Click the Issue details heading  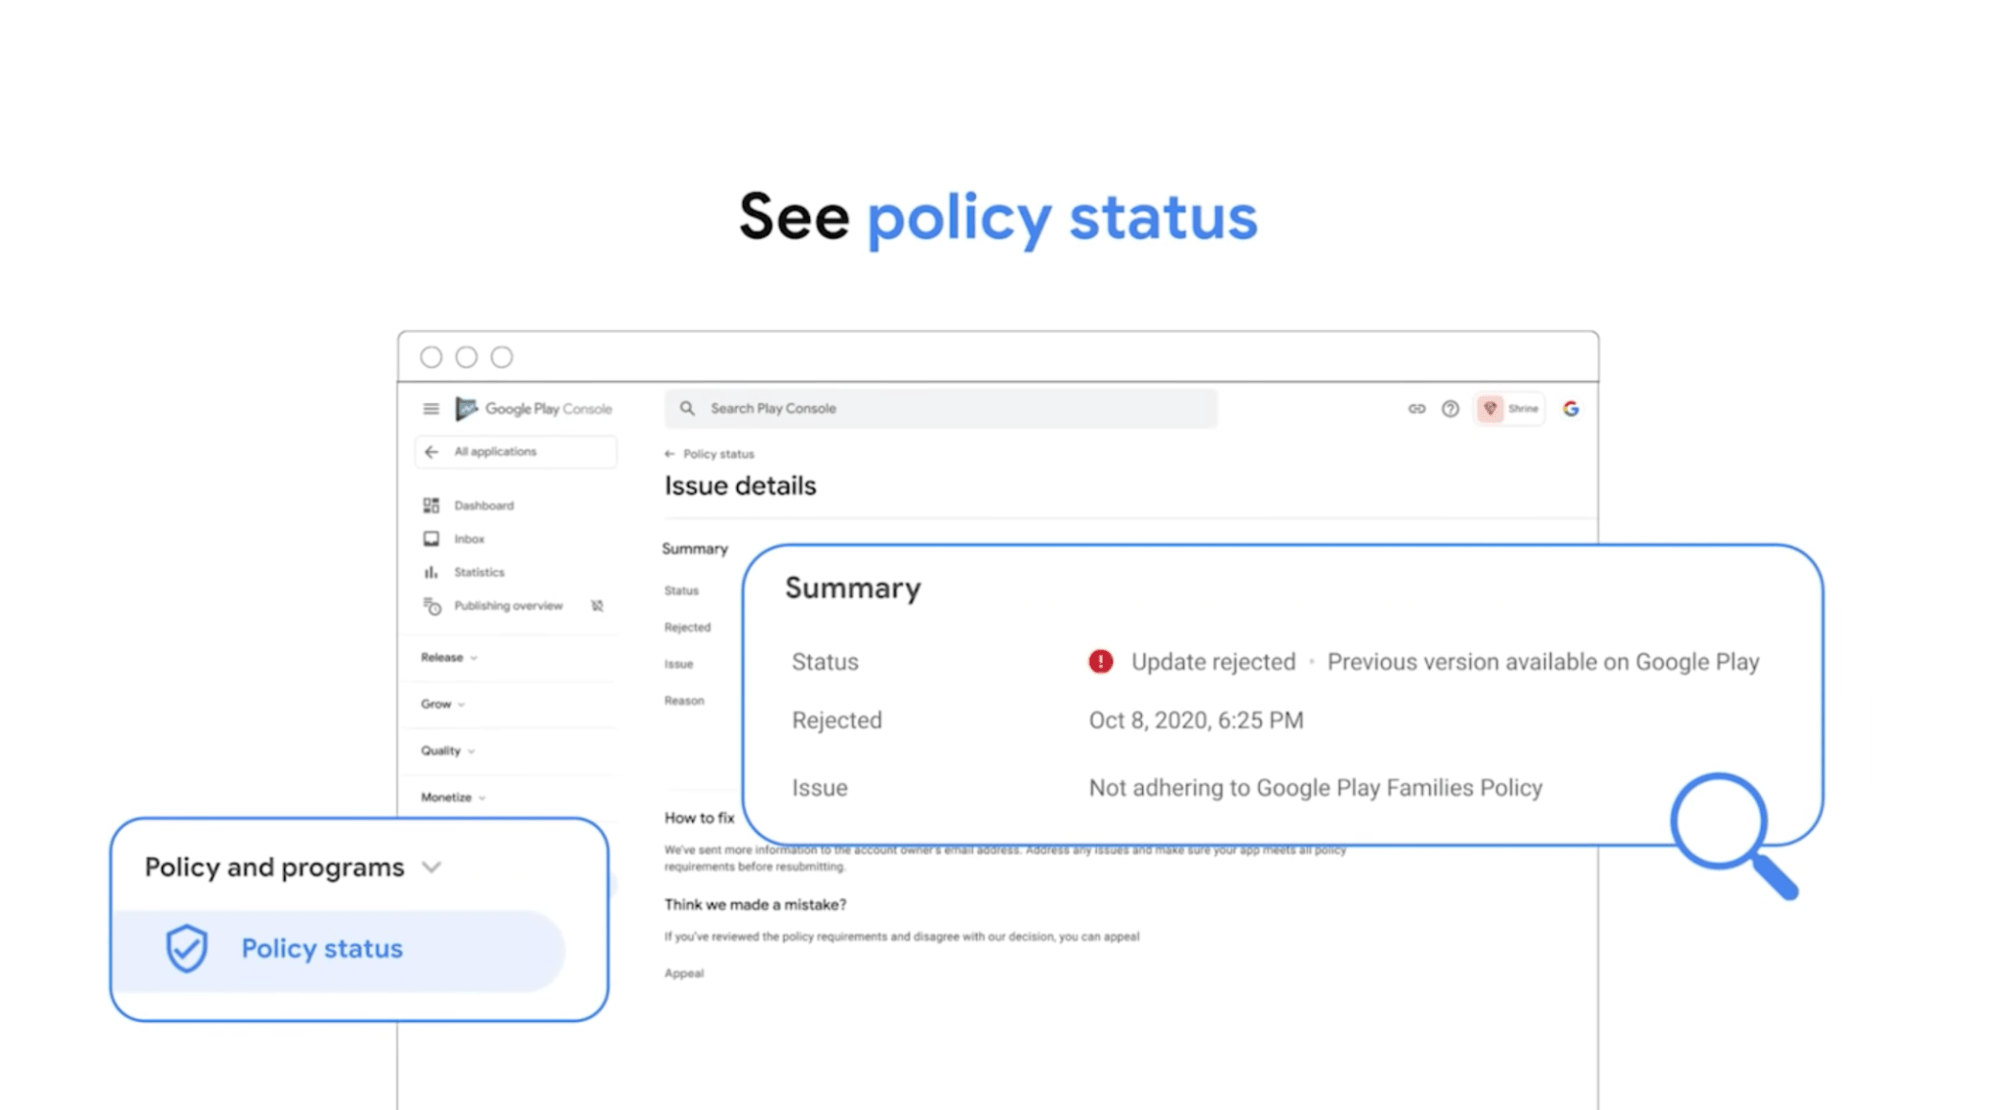point(740,486)
